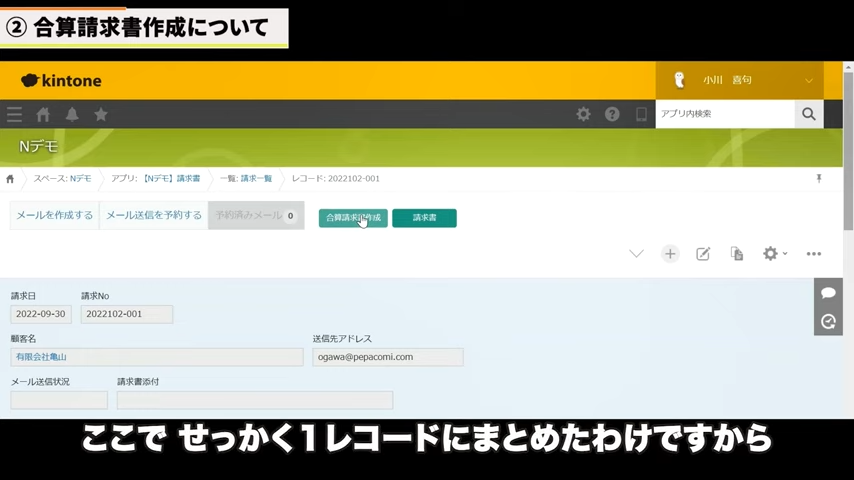Viewport: 854px width, 480px height.
Task: Click the breadcrumb home icon
Action: [10, 179]
